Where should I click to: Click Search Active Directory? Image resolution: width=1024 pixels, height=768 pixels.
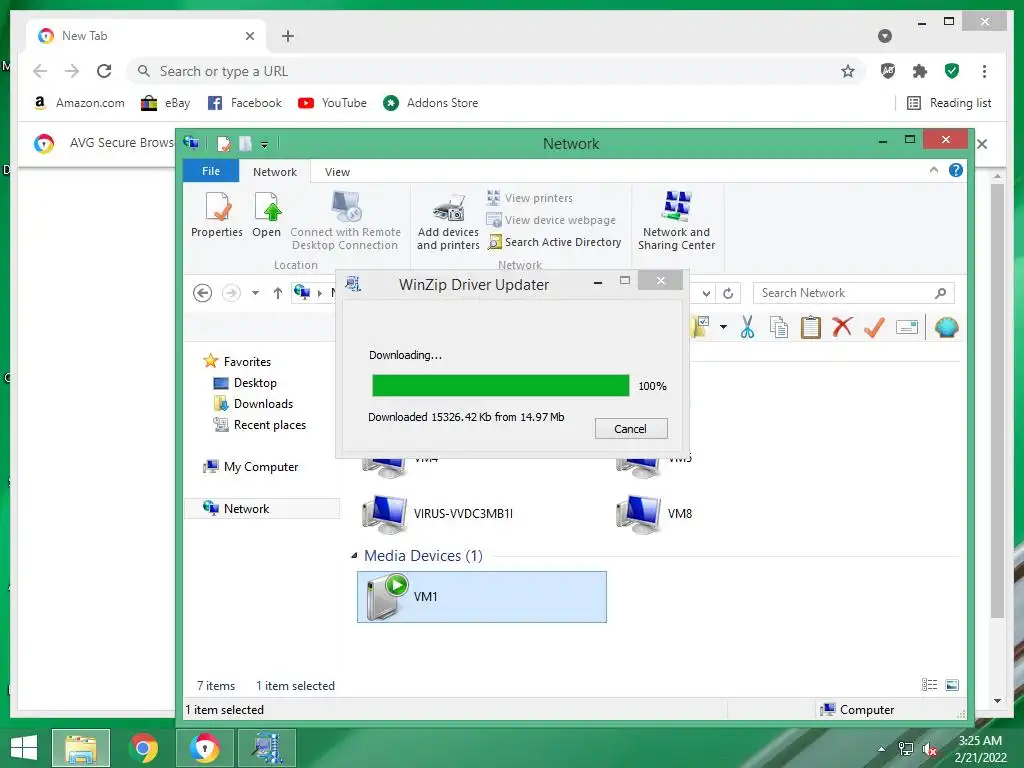554,242
